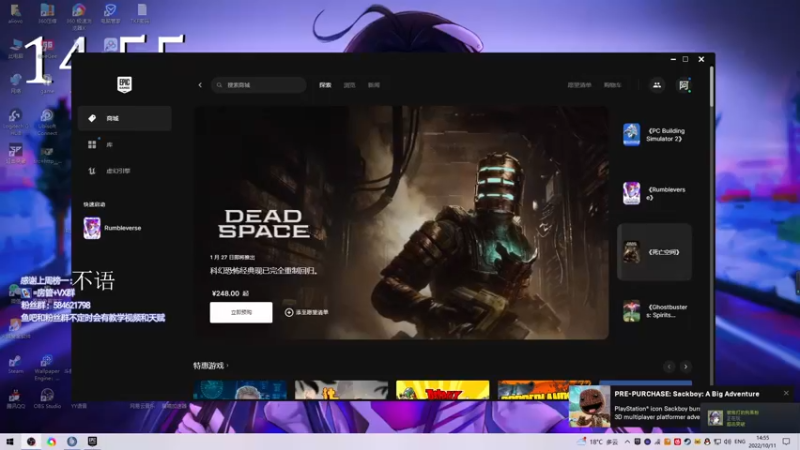Click the Epic Games logo in sidebar
The height and width of the screenshot is (450, 800).
click(124, 84)
